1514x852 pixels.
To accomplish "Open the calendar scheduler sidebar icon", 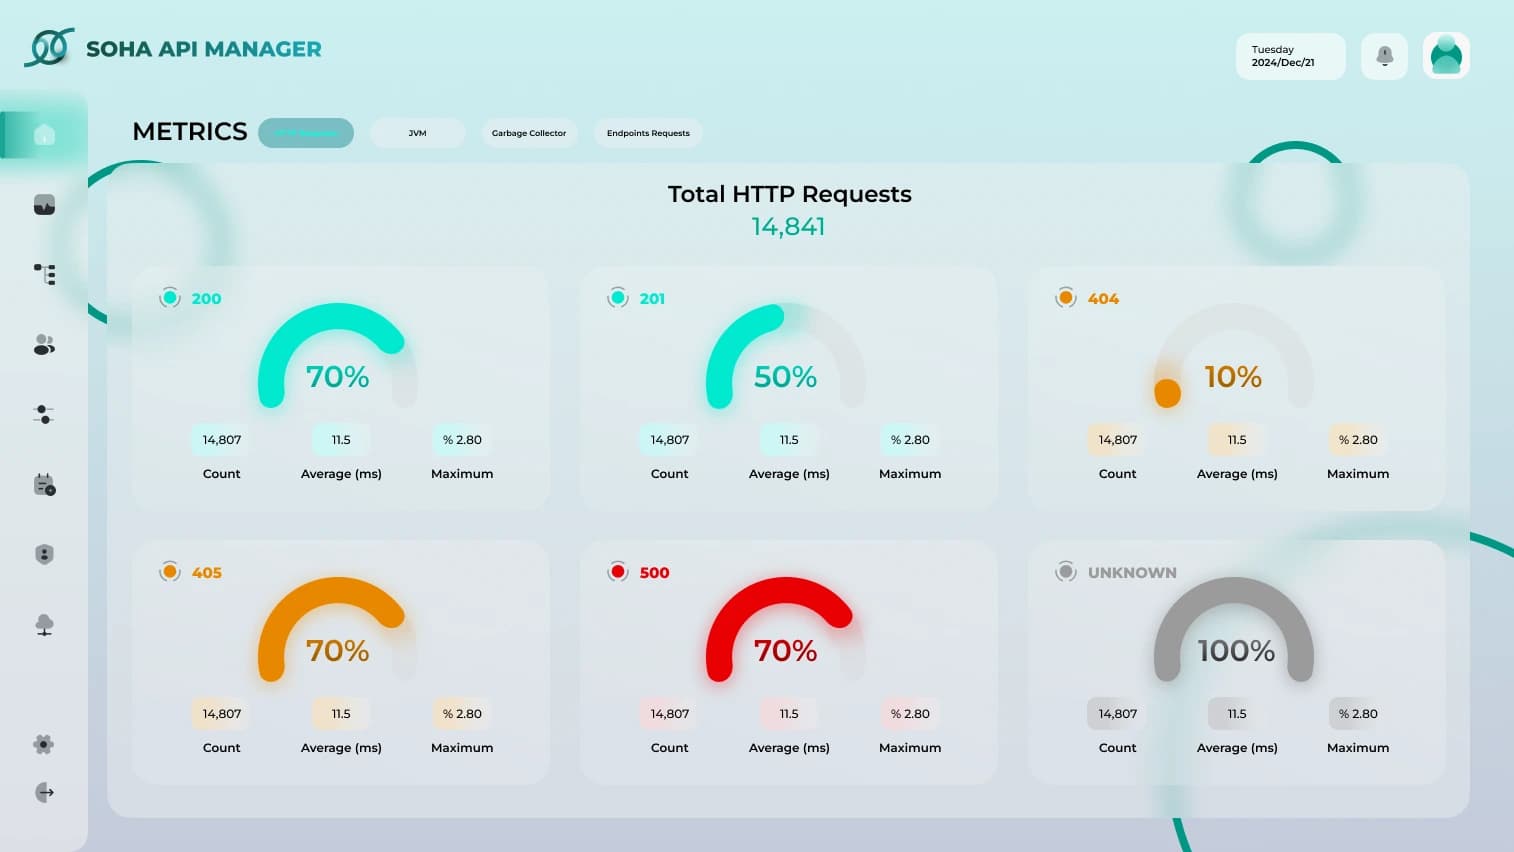I will click(44, 485).
